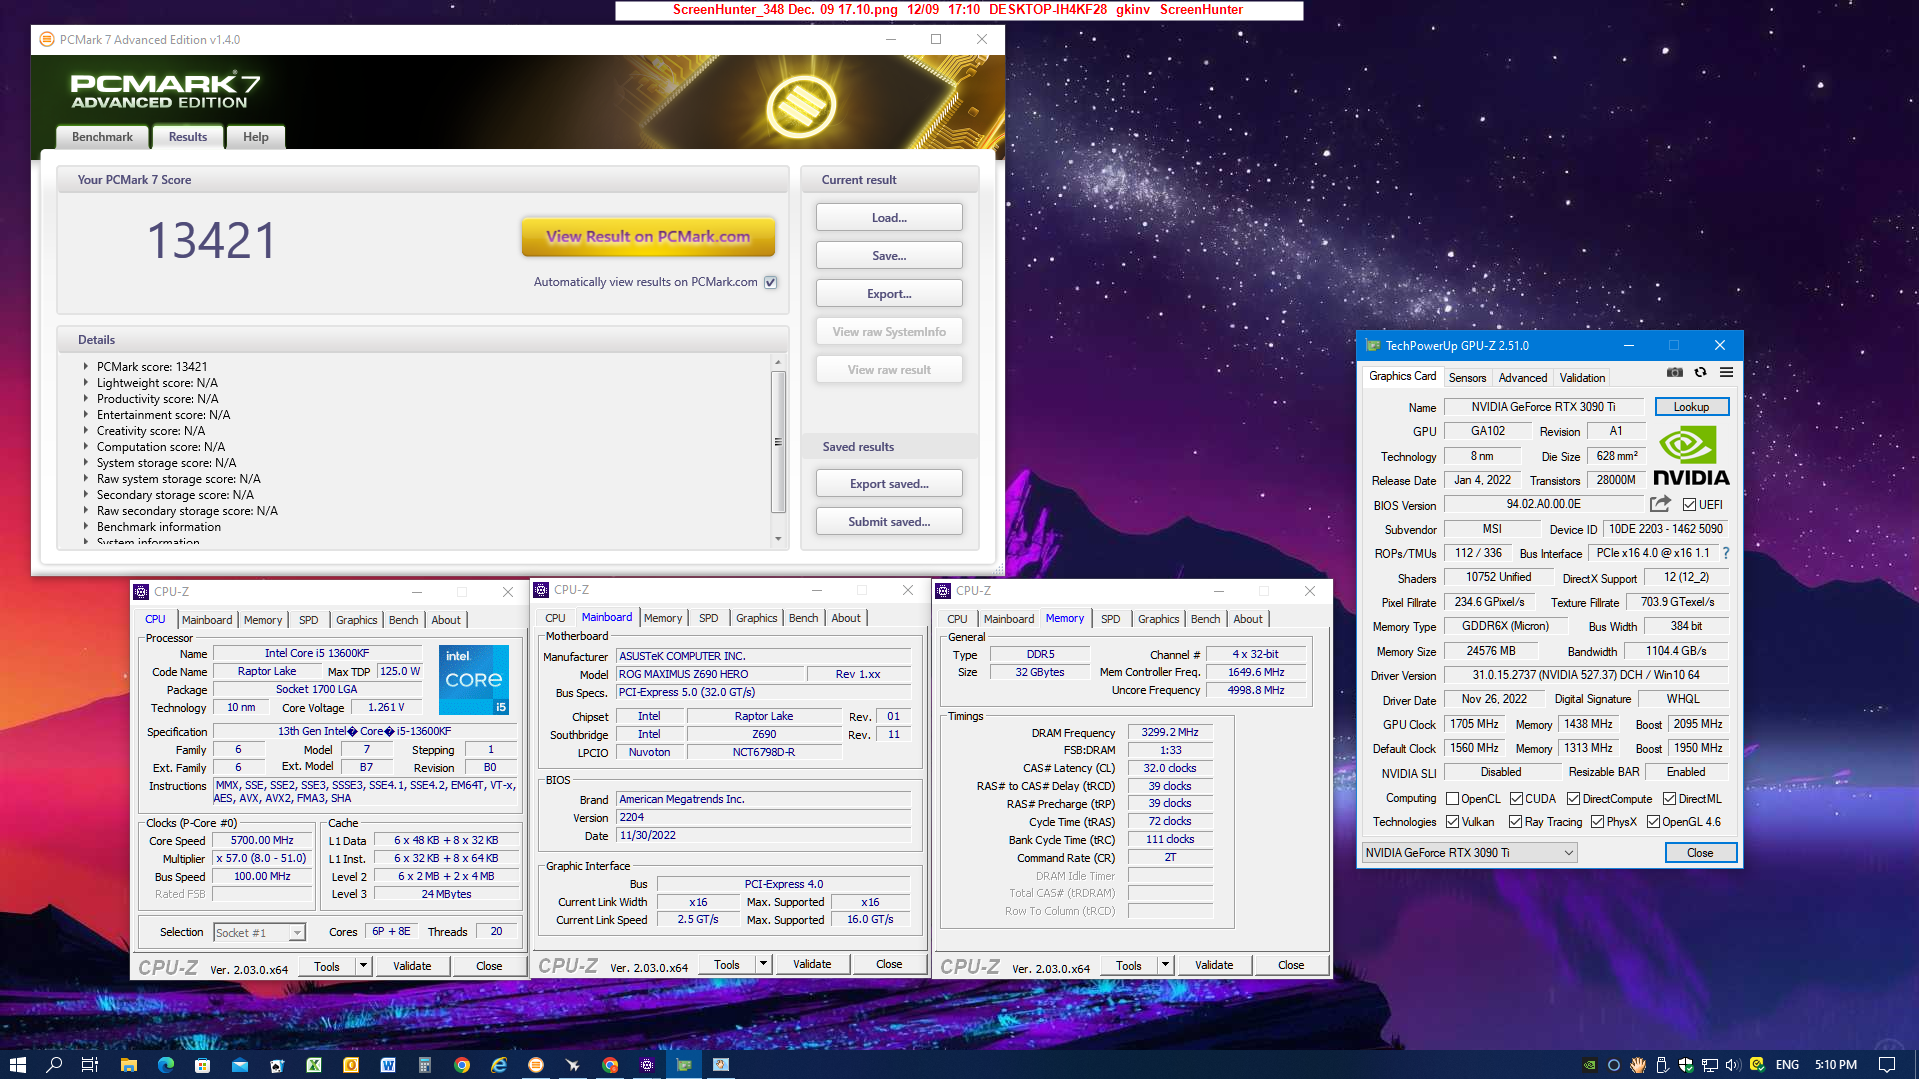Open Microsoft Store from the taskbar

point(202,1065)
